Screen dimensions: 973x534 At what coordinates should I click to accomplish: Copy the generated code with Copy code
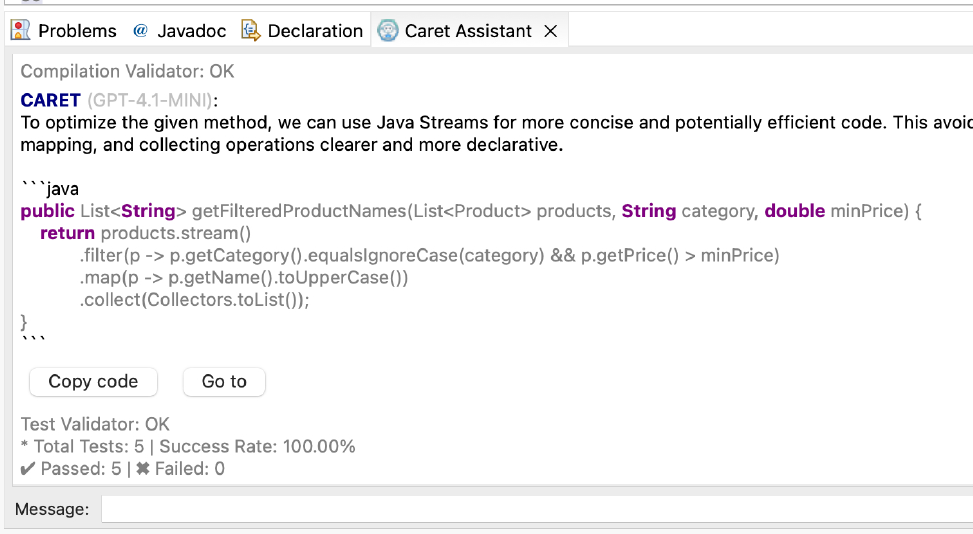pos(93,381)
